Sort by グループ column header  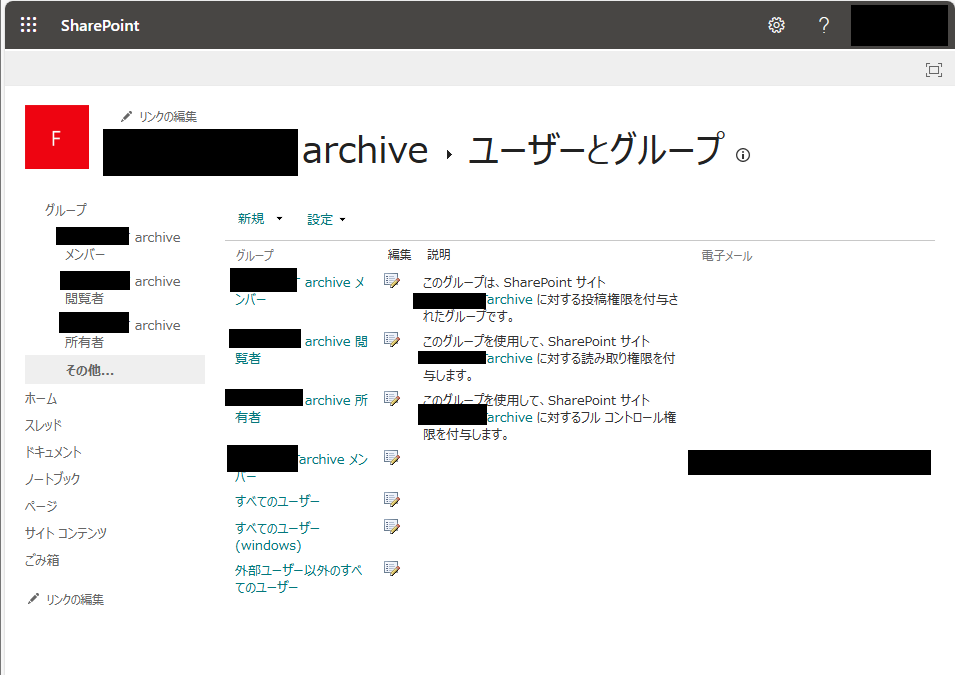[x=255, y=255]
